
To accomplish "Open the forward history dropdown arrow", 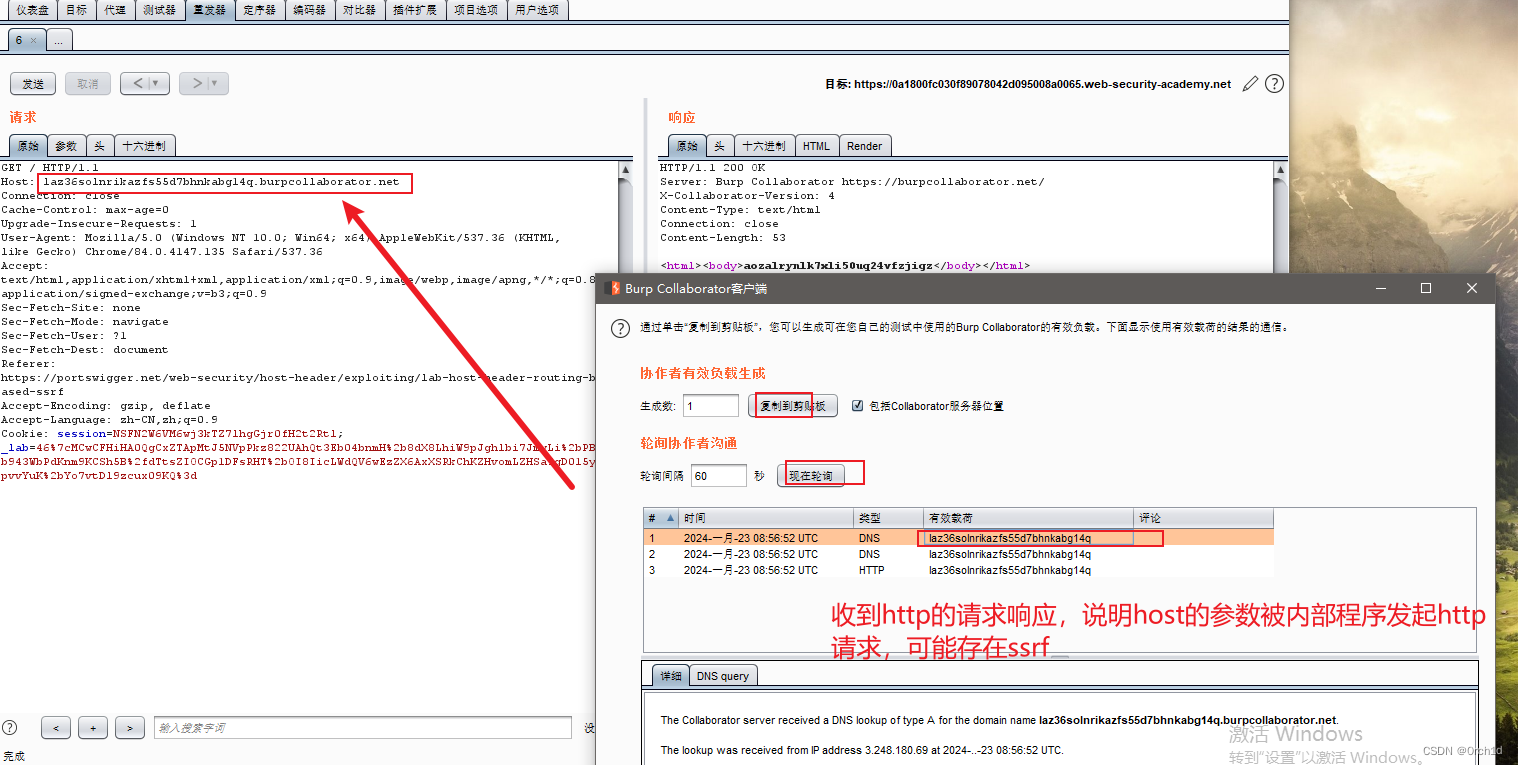I will (x=215, y=84).
